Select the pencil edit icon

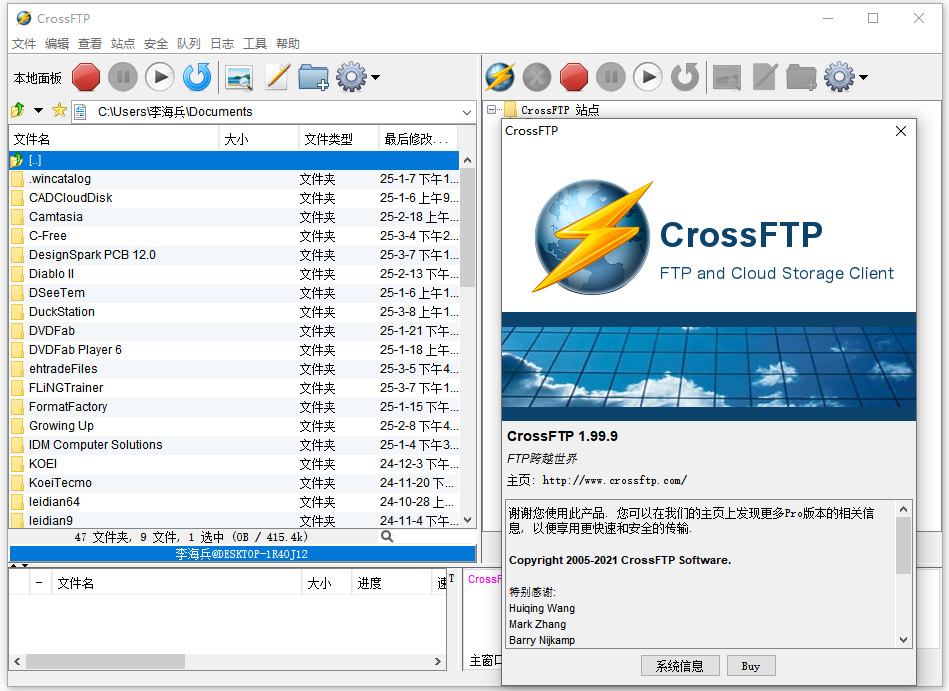[277, 77]
